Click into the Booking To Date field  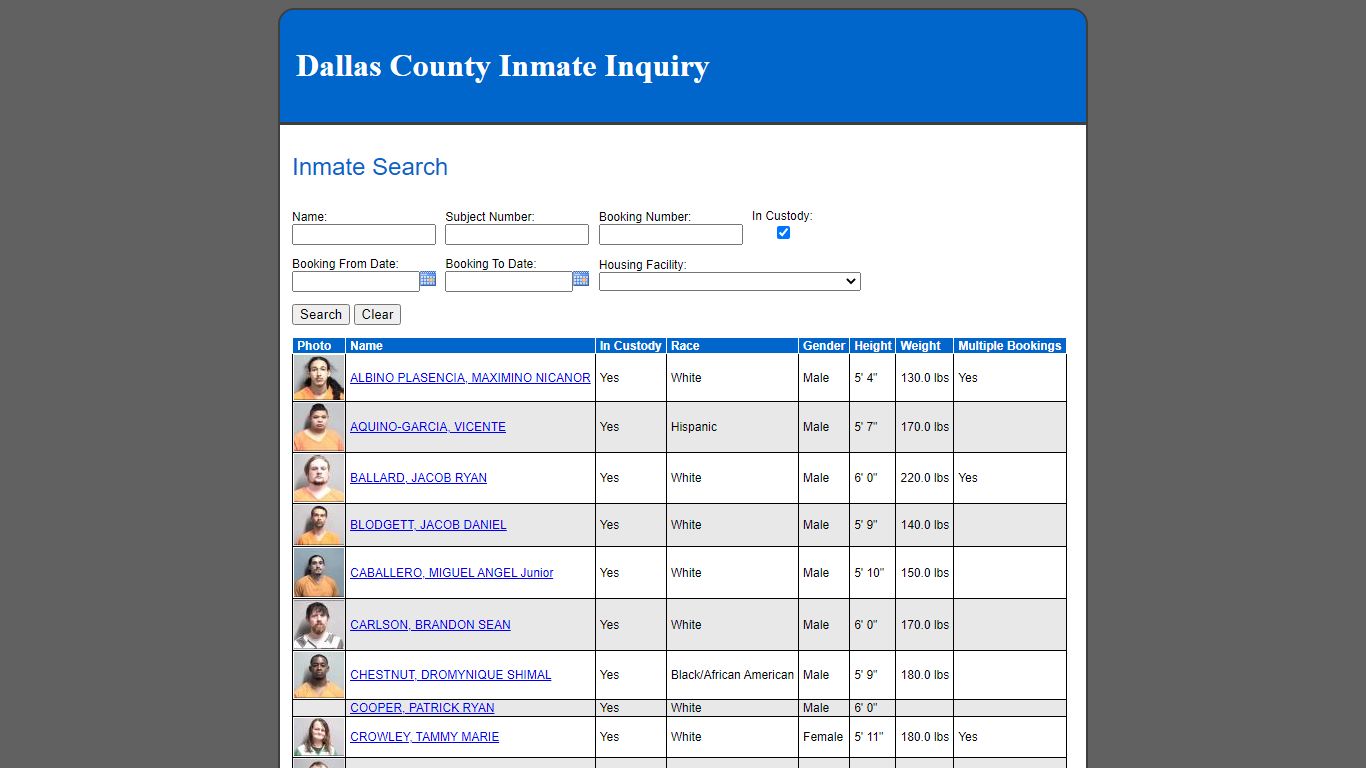coord(509,282)
